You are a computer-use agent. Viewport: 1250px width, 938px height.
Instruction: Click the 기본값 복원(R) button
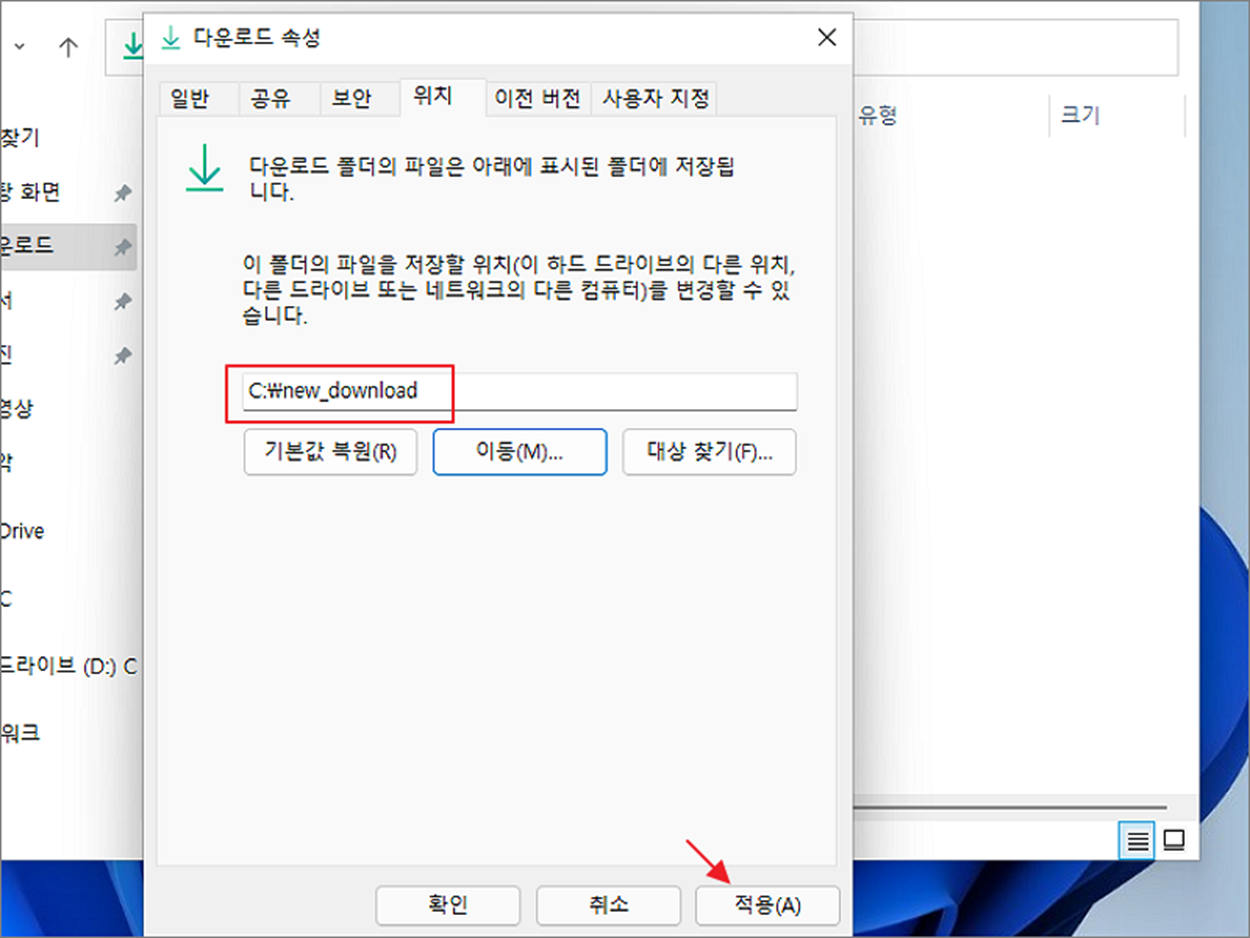click(330, 452)
